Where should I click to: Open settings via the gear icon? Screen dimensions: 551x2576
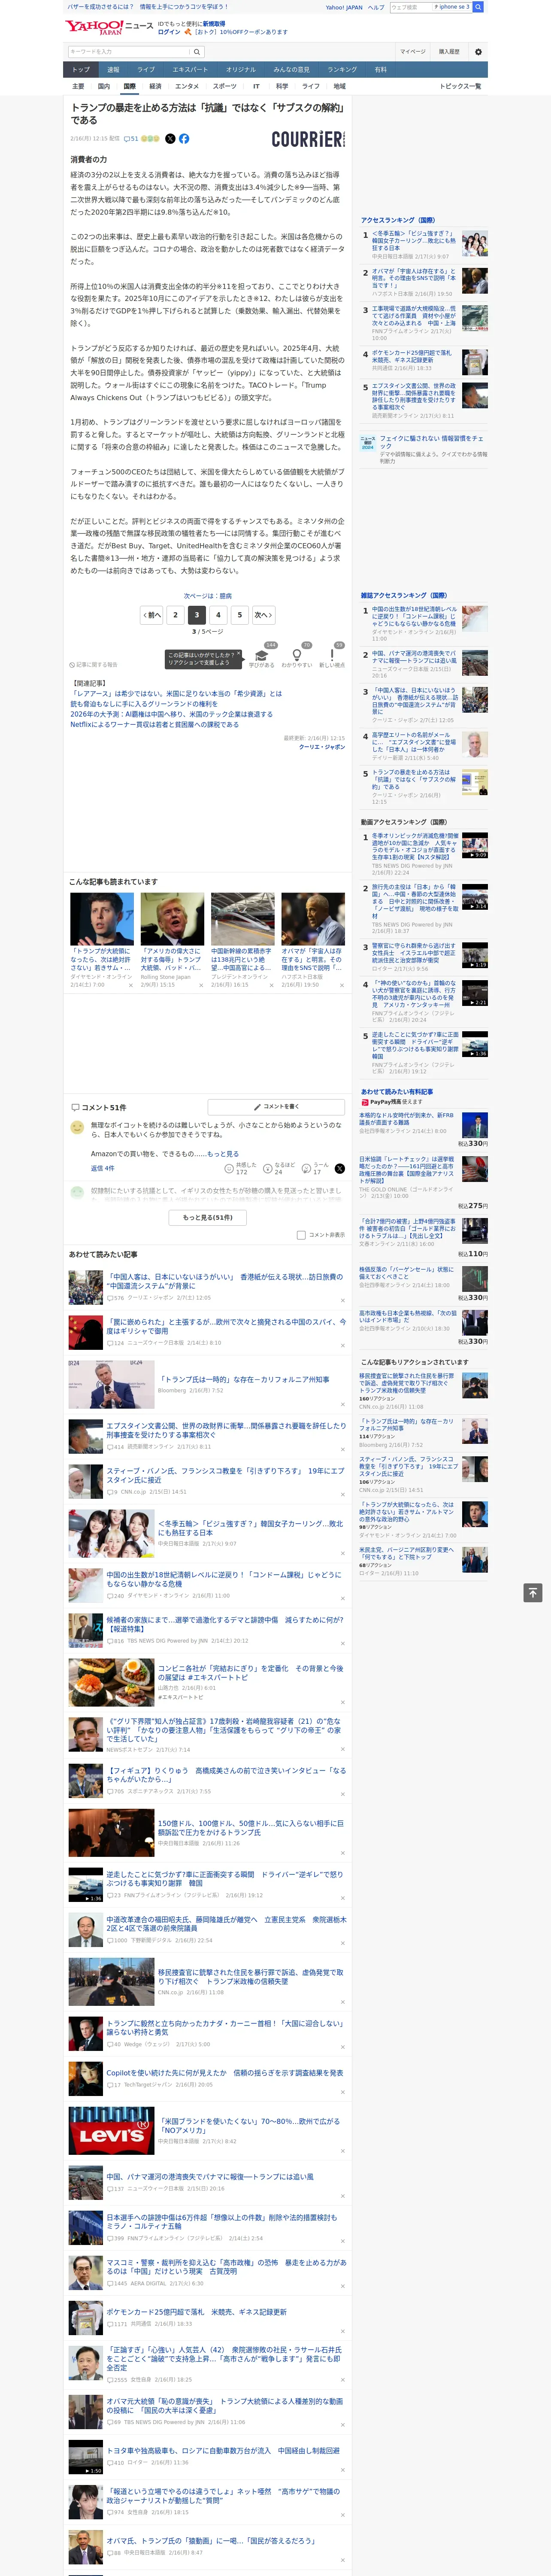coord(478,52)
